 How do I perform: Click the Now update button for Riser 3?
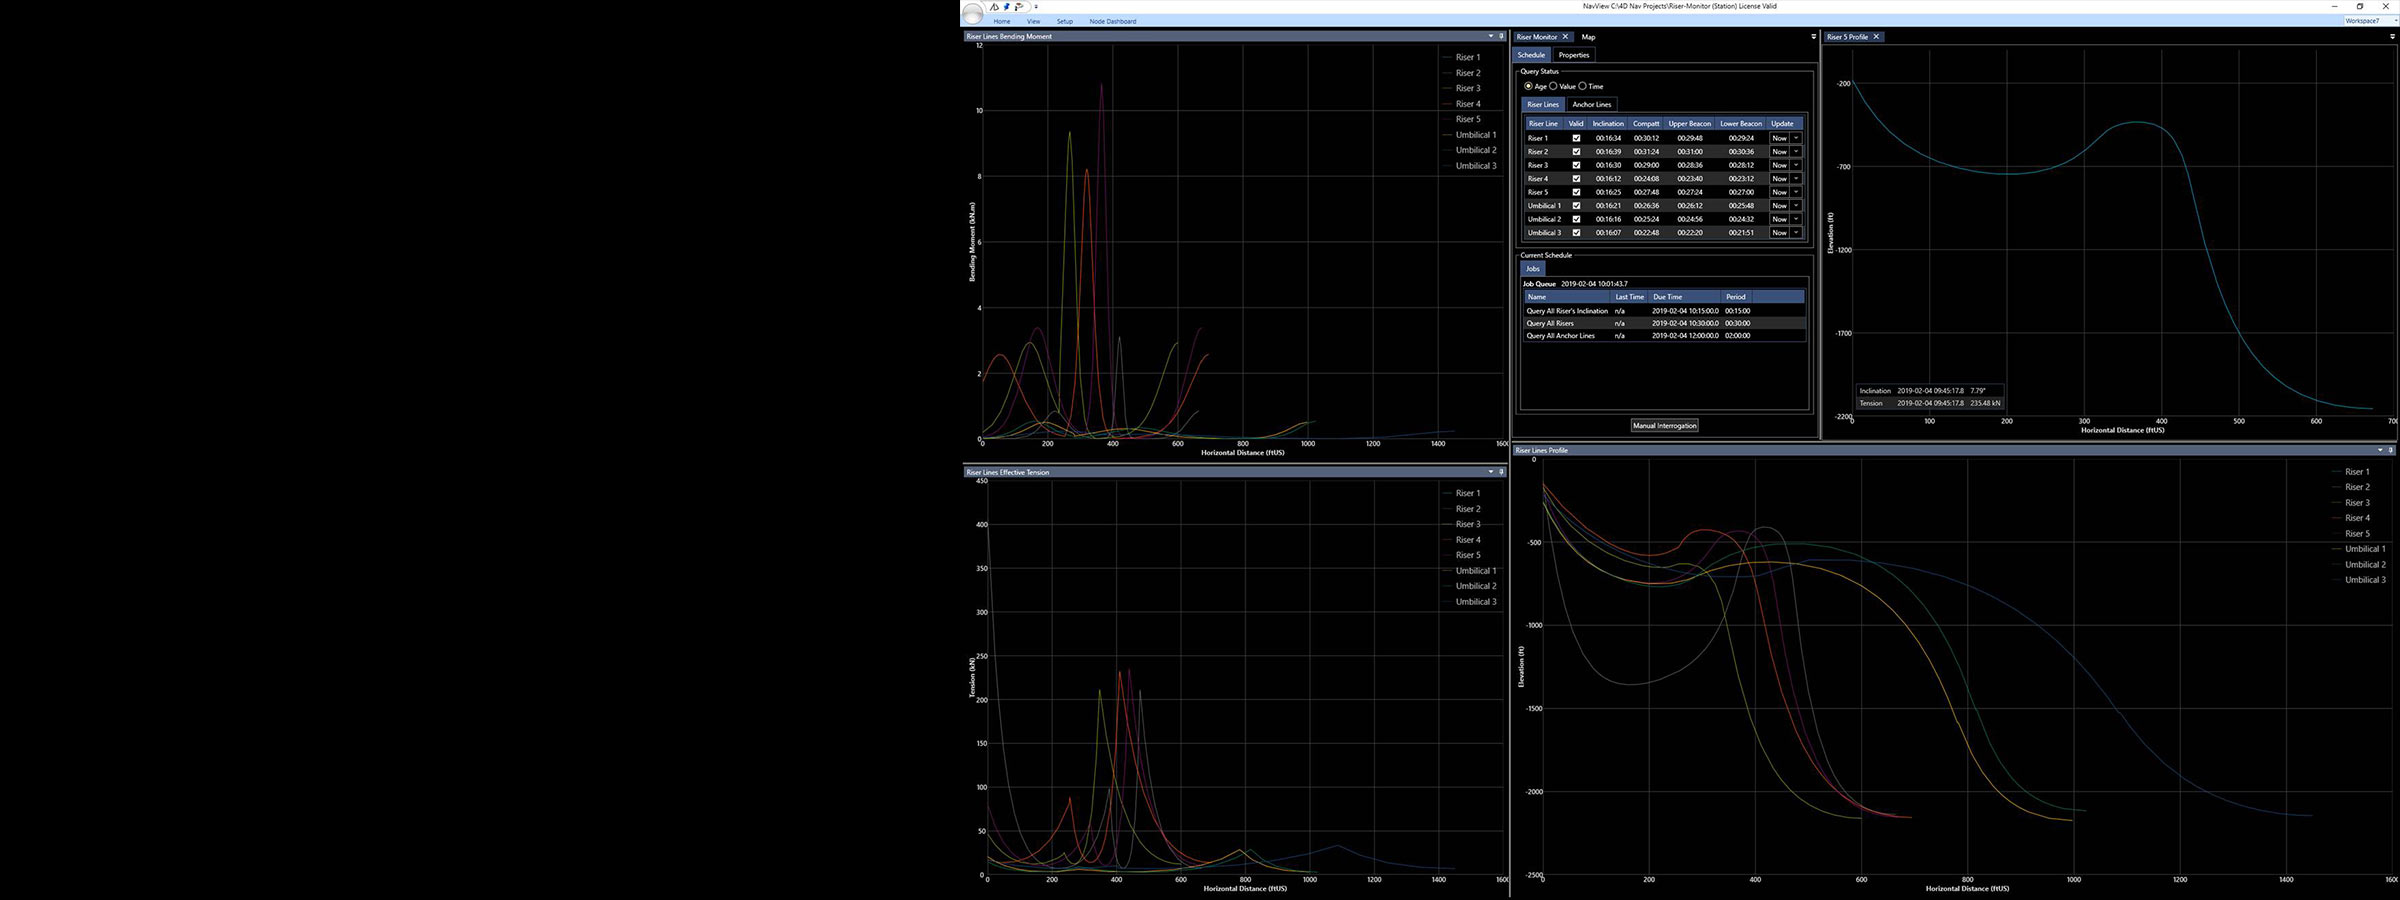click(x=1779, y=165)
